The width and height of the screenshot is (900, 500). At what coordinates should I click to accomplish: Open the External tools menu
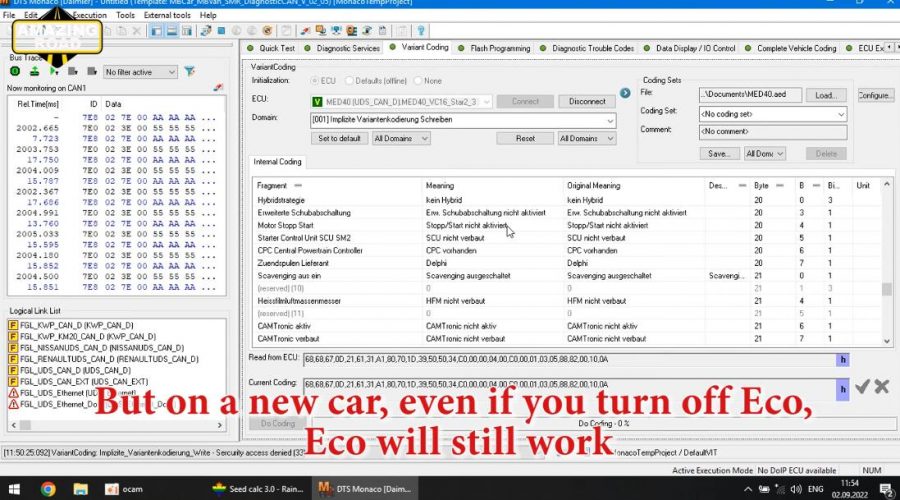(x=168, y=15)
